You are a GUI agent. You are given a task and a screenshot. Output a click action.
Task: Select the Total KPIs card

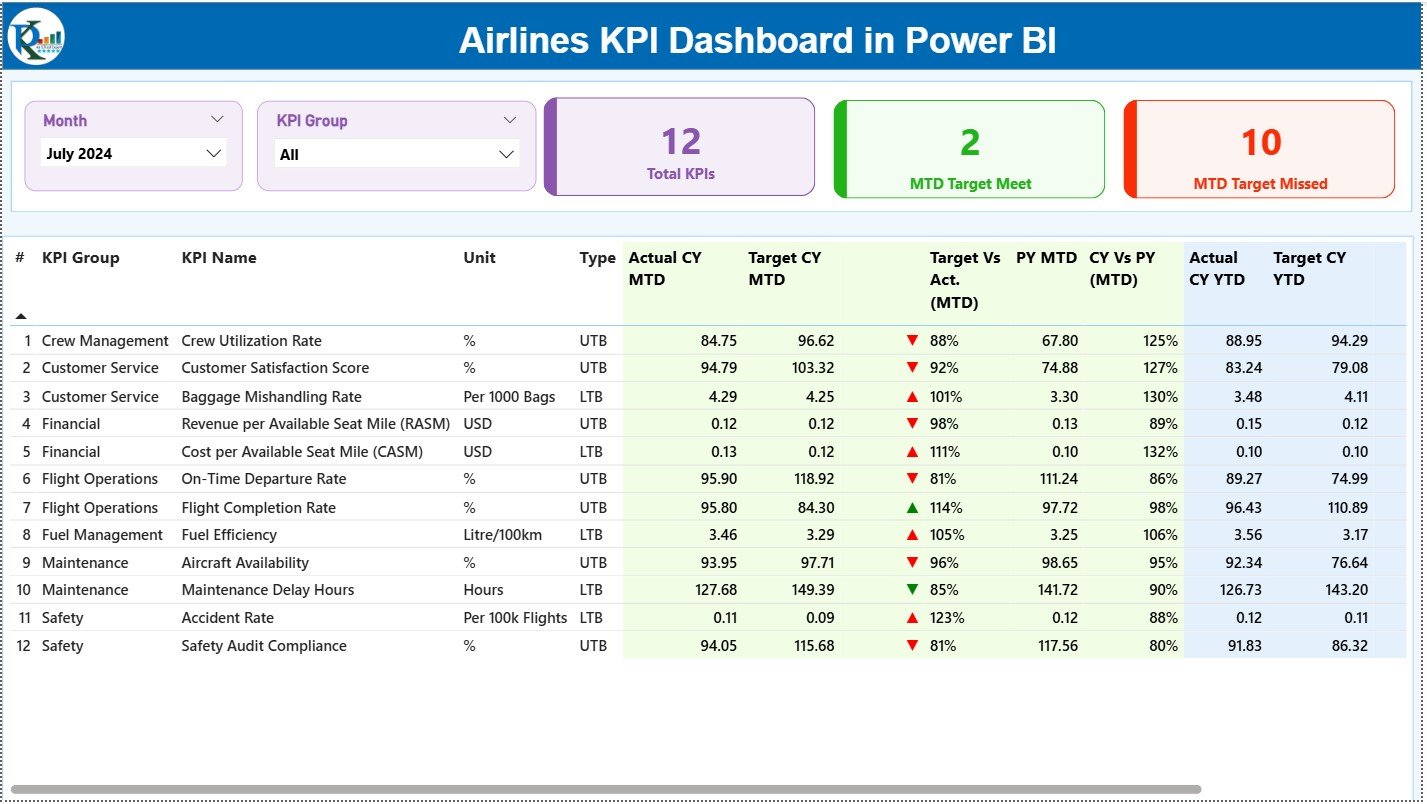679,147
